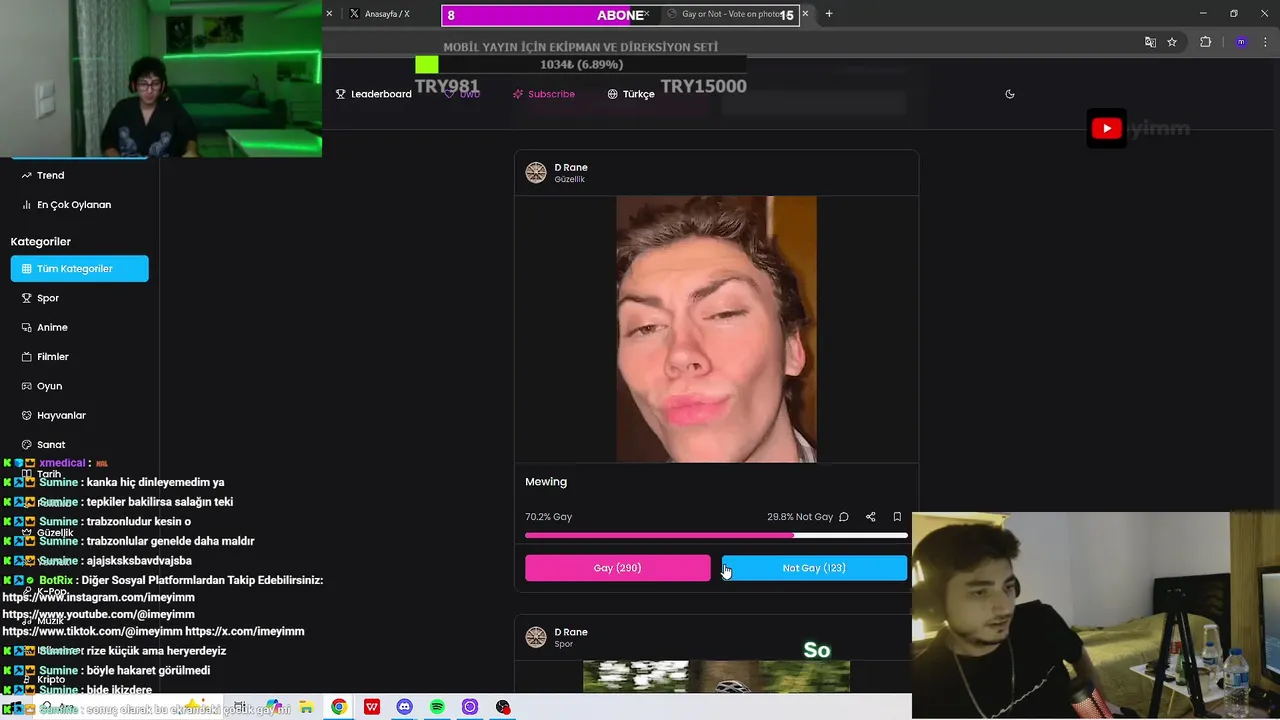The image size is (1280, 720).
Task: Click Chrome icon in taskbar
Action: click(339, 707)
